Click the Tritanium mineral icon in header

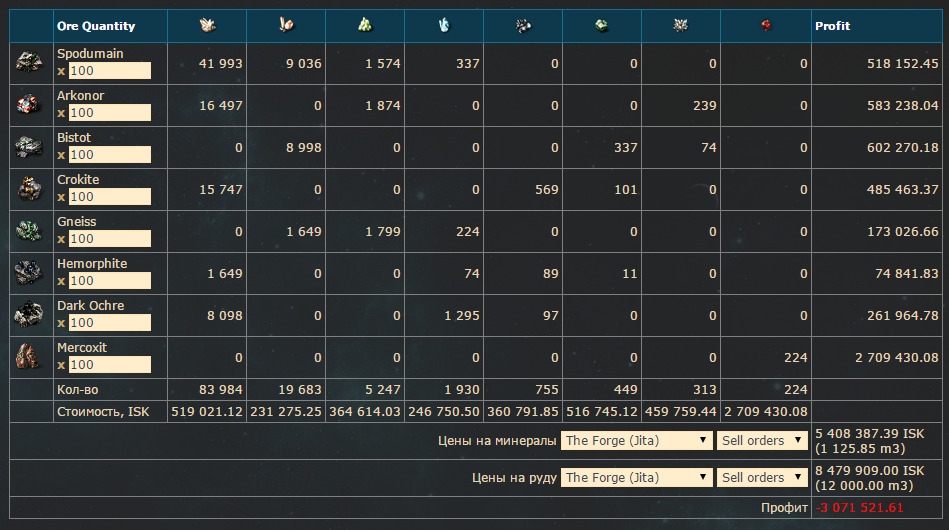tap(208, 25)
